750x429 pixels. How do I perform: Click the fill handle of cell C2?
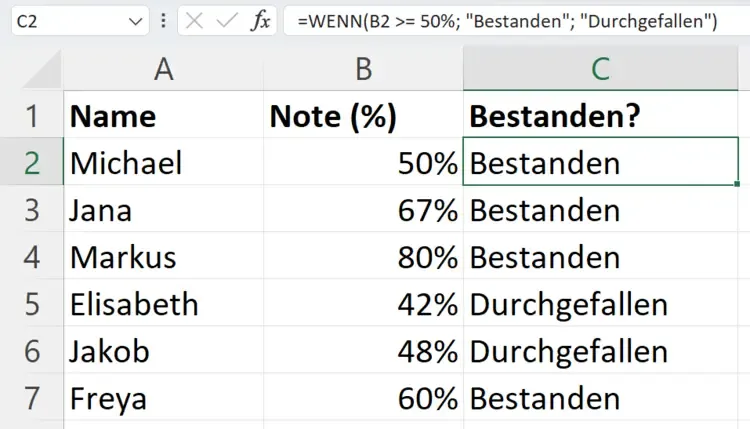pos(737,184)
